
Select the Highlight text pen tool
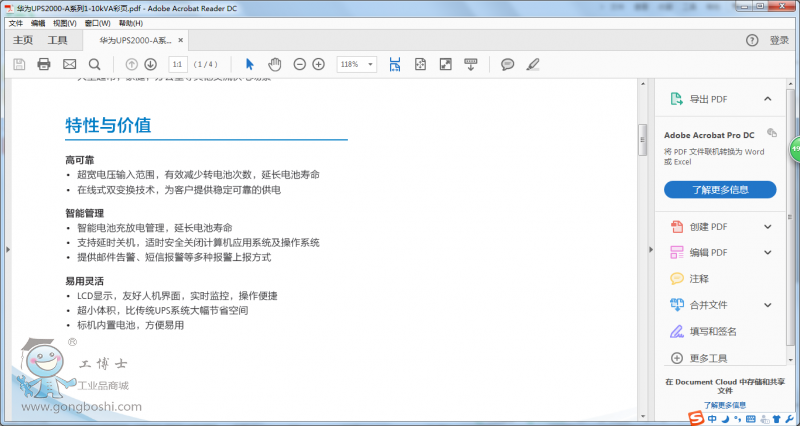pos(533,64)
